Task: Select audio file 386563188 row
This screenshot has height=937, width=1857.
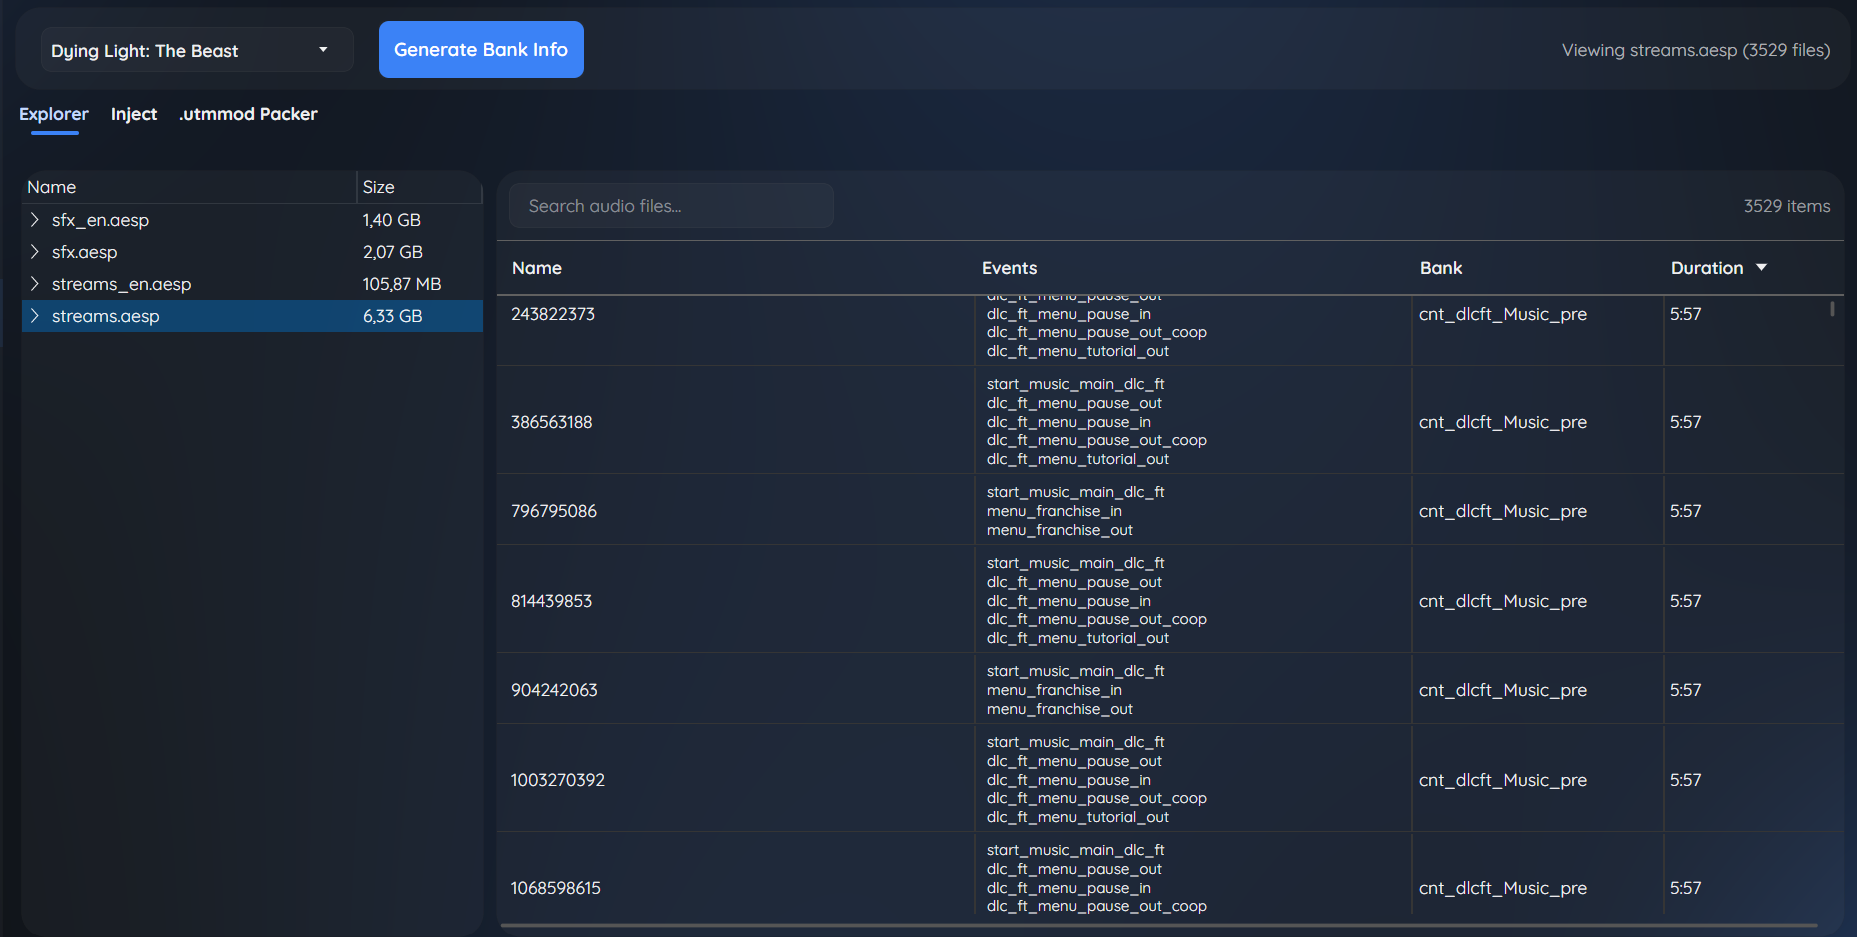Action: (1170, 421)
